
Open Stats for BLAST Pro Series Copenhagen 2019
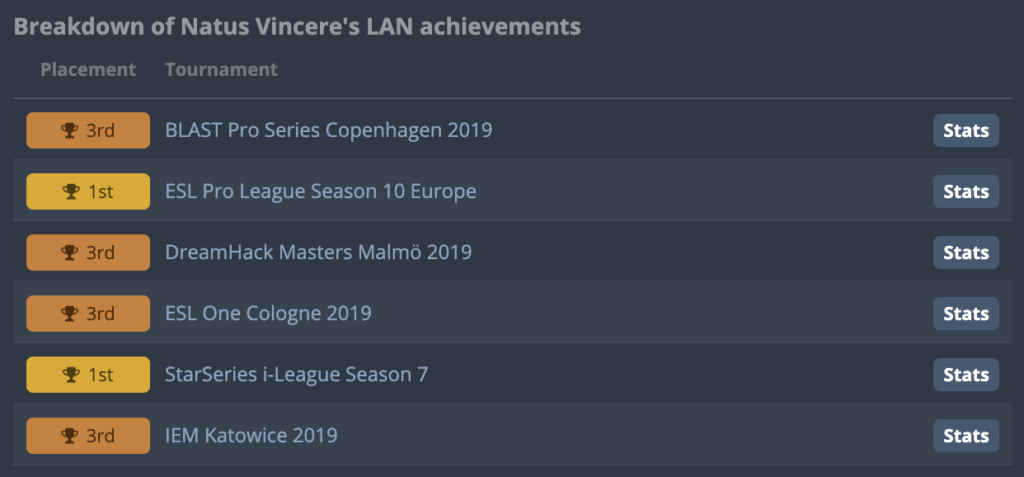966,131
